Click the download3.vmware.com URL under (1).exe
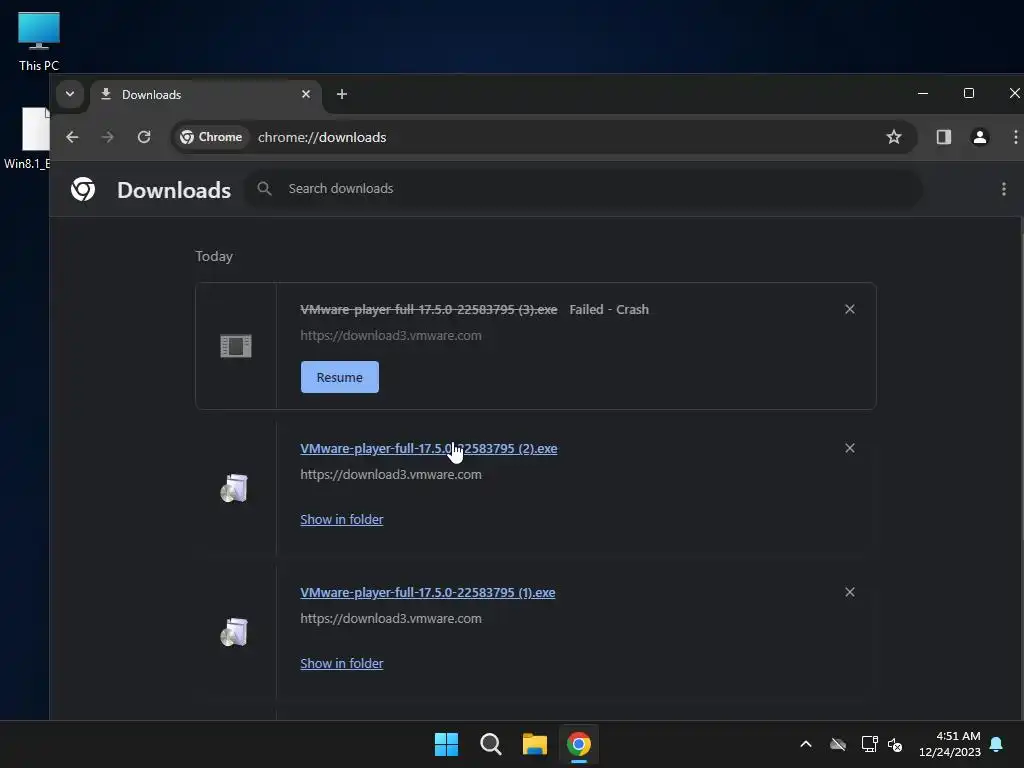This screenshot has height=768, width=1024. 391,618
